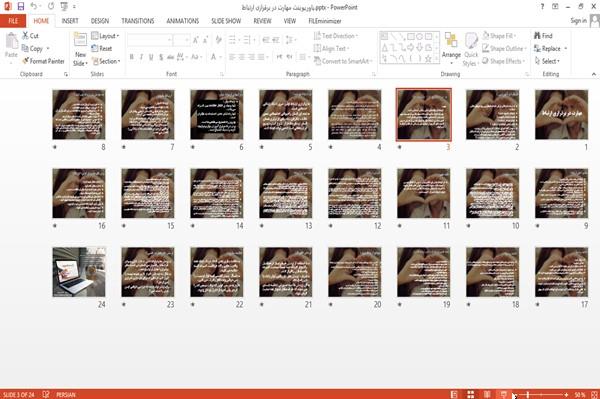Image resolution: width=600 pixels, height=399 pixels.
Task: Toggle Bold formatting
Action: 132,57
